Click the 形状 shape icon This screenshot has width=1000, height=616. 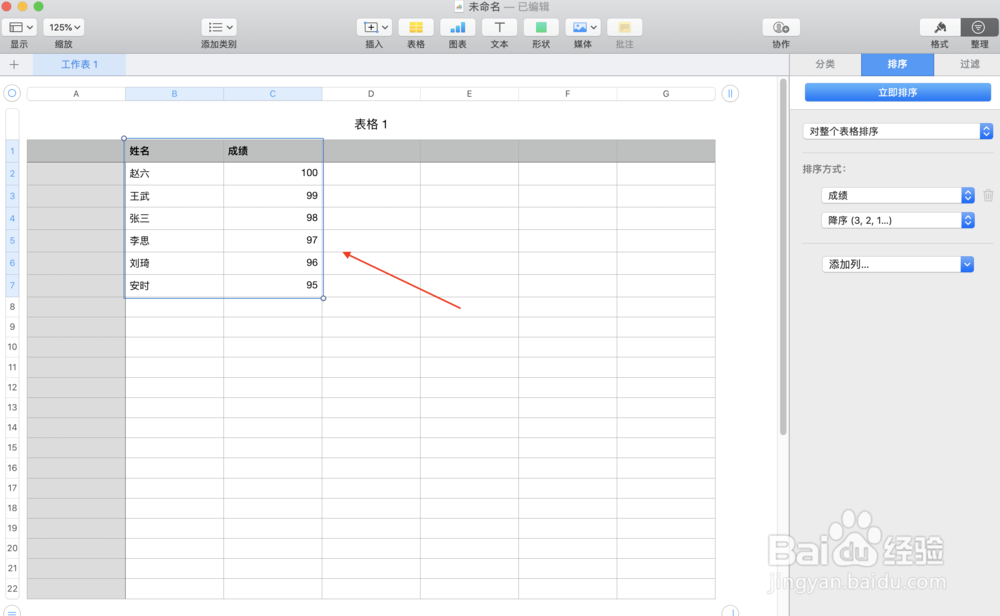[541, 27]
